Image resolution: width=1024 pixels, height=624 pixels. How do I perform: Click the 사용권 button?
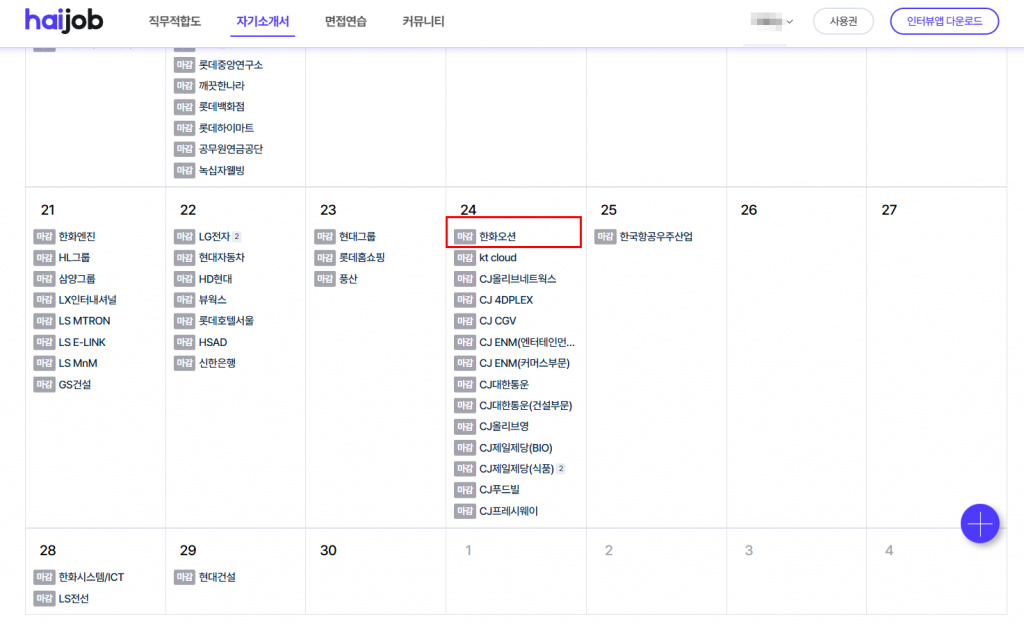tap(843, 22)
